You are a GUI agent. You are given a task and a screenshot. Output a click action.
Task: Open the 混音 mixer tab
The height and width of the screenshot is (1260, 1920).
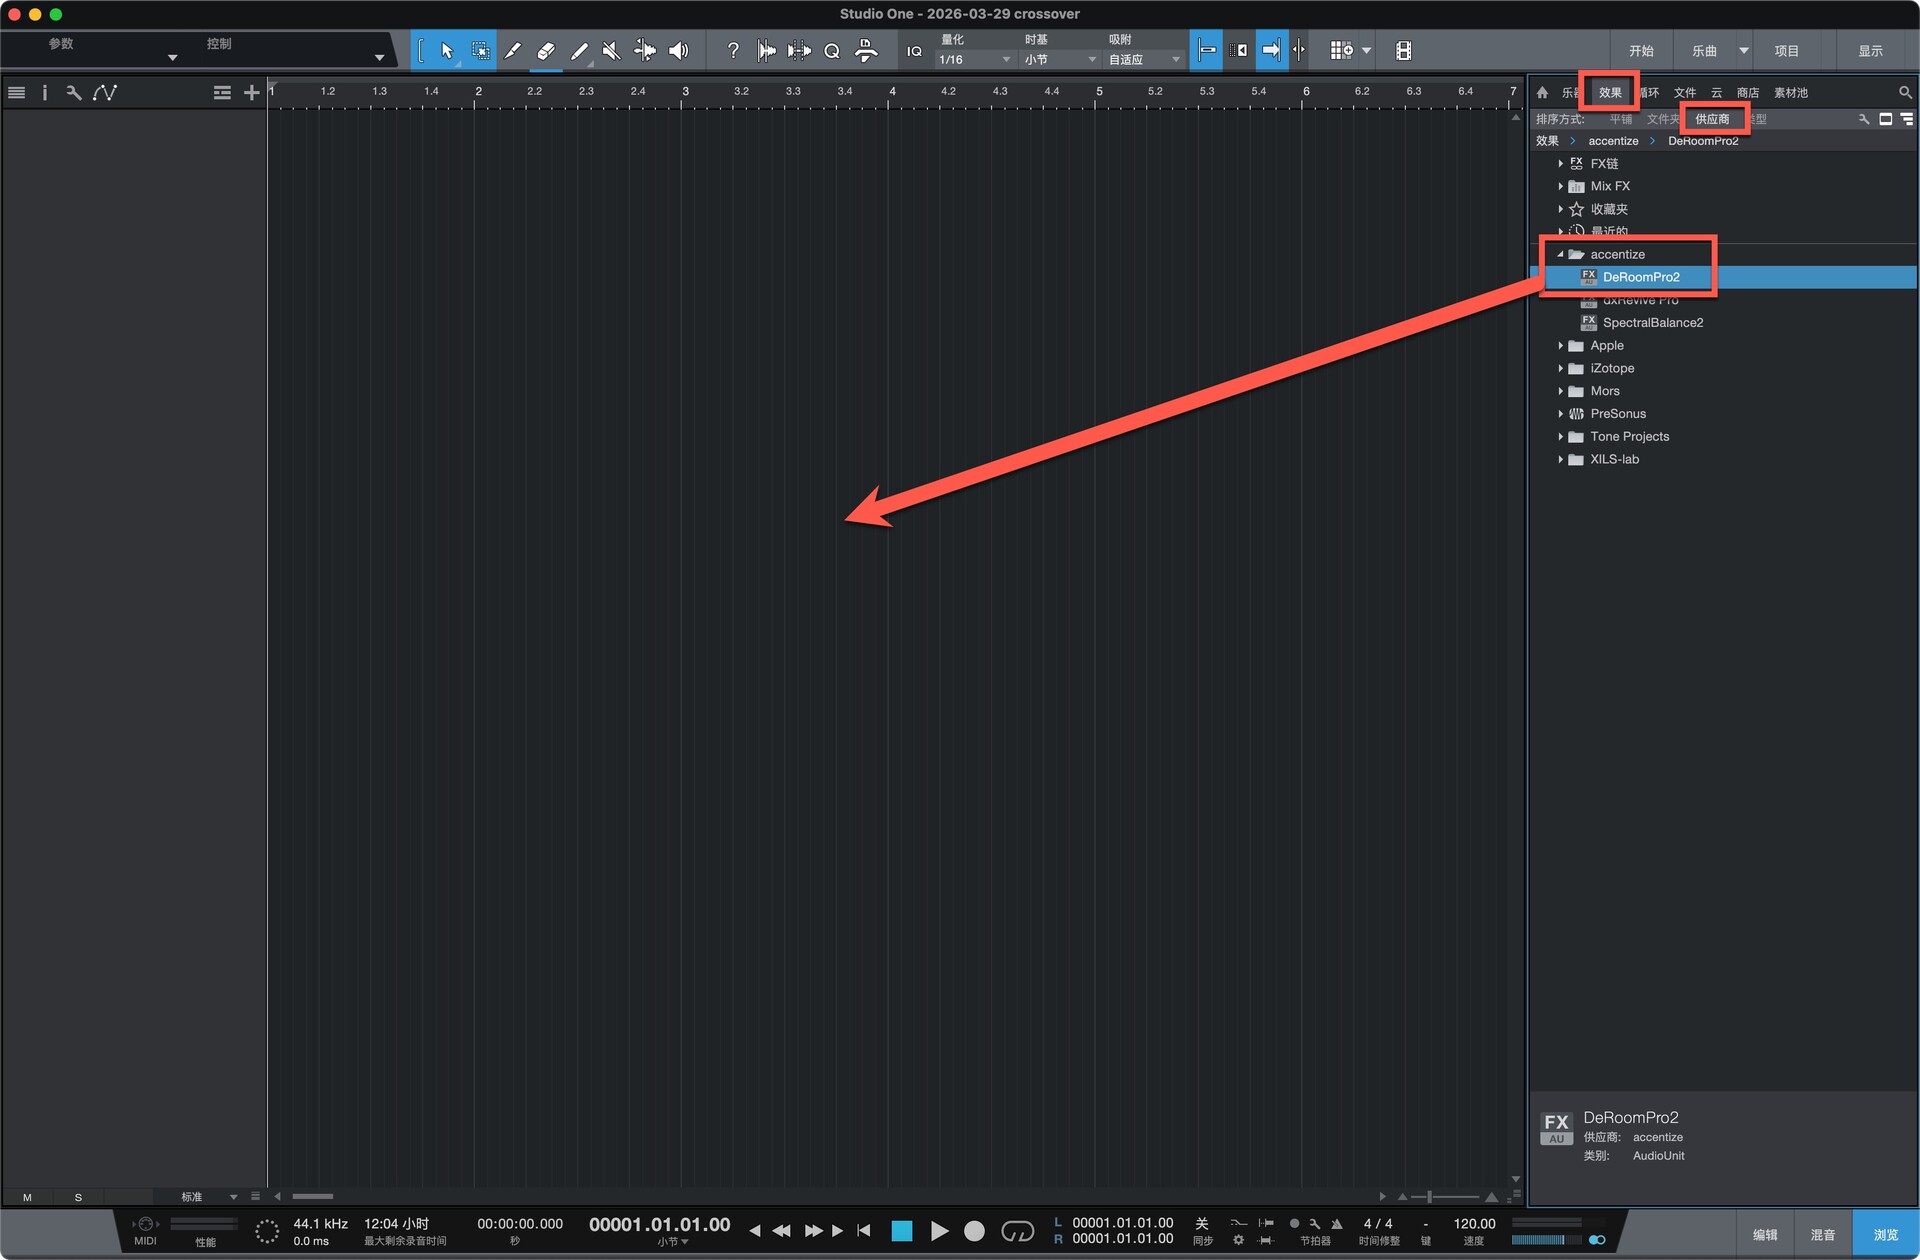[x=1822, y=1235]
